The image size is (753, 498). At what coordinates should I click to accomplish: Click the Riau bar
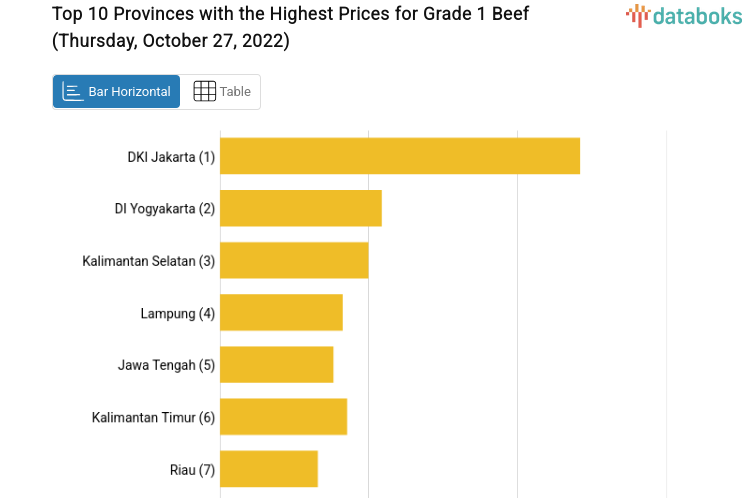coord(269,469)
